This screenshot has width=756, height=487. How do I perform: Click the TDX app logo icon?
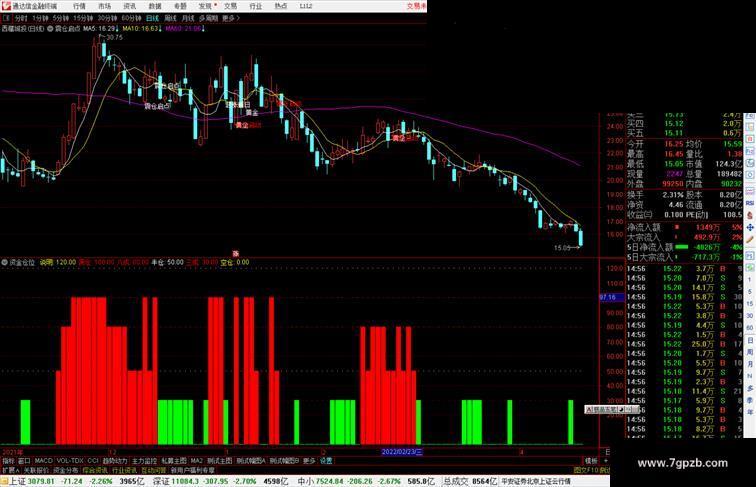6,6
